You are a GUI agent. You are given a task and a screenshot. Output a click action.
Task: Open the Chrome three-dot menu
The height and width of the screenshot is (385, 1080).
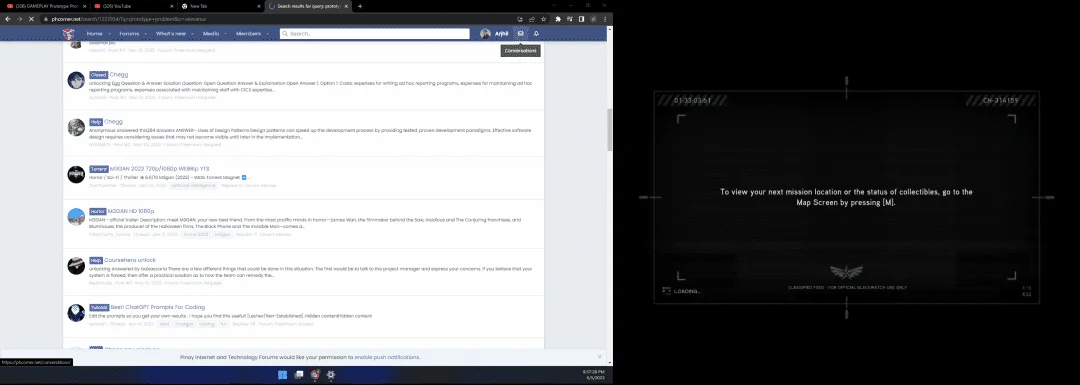[605, 19]
